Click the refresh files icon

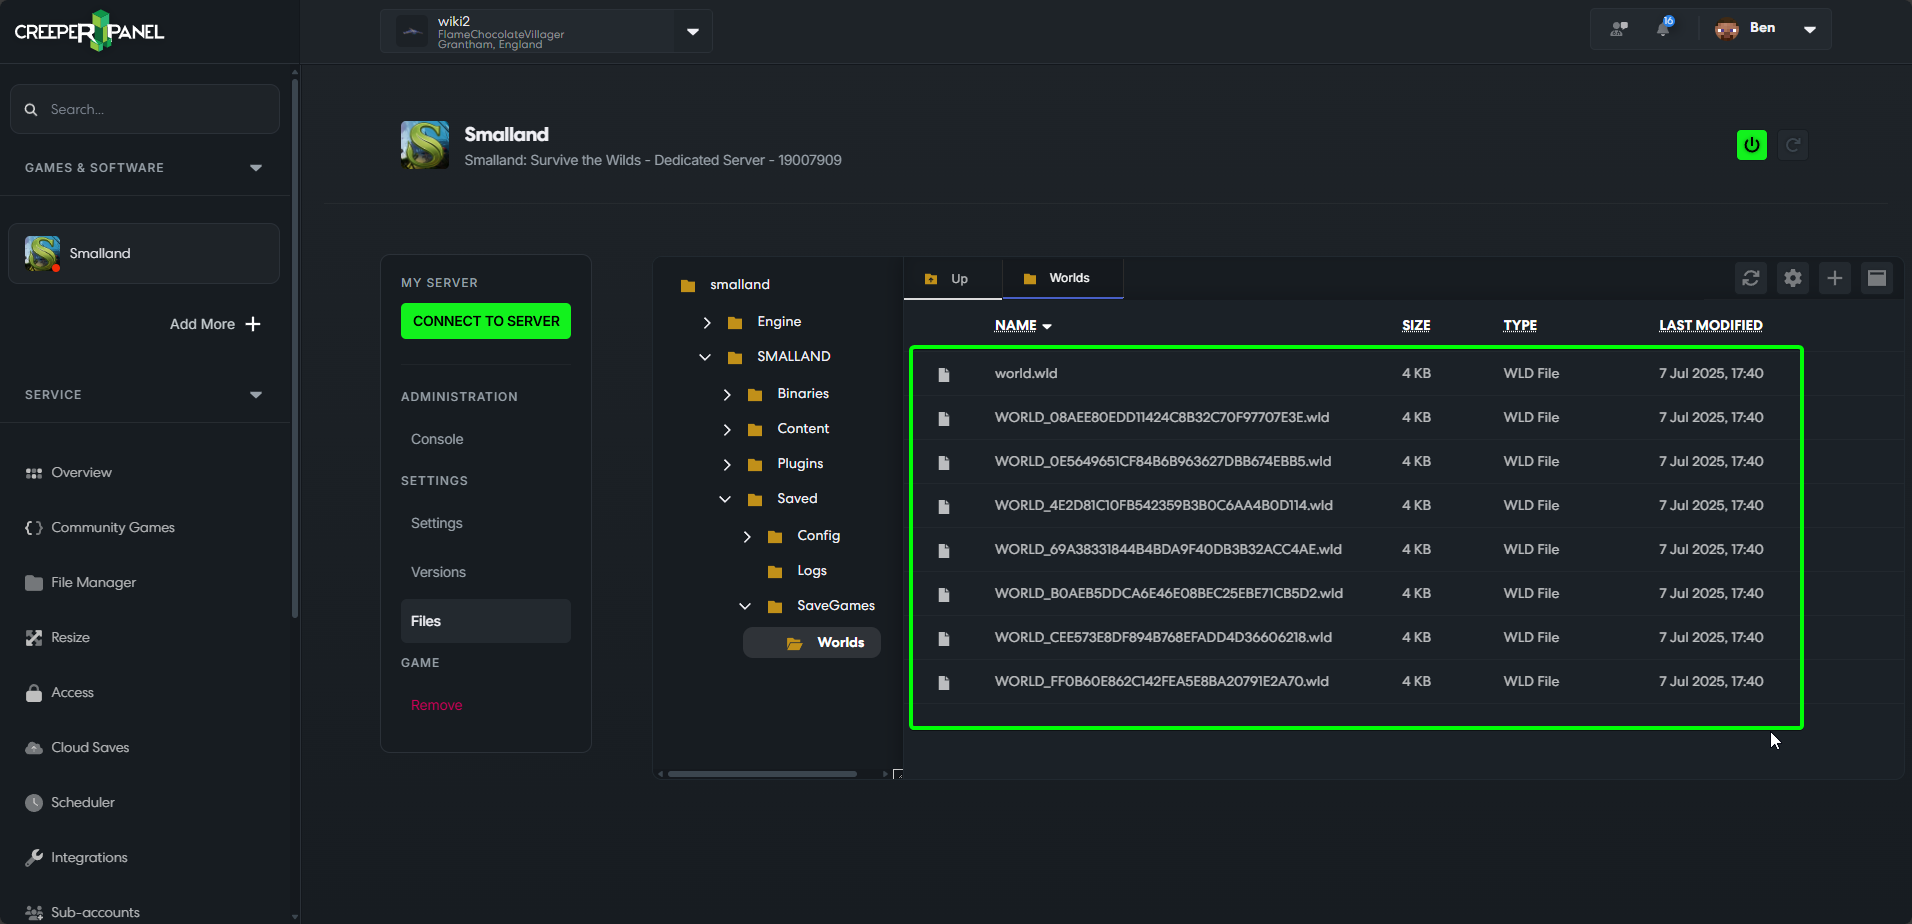[1751, 278]
